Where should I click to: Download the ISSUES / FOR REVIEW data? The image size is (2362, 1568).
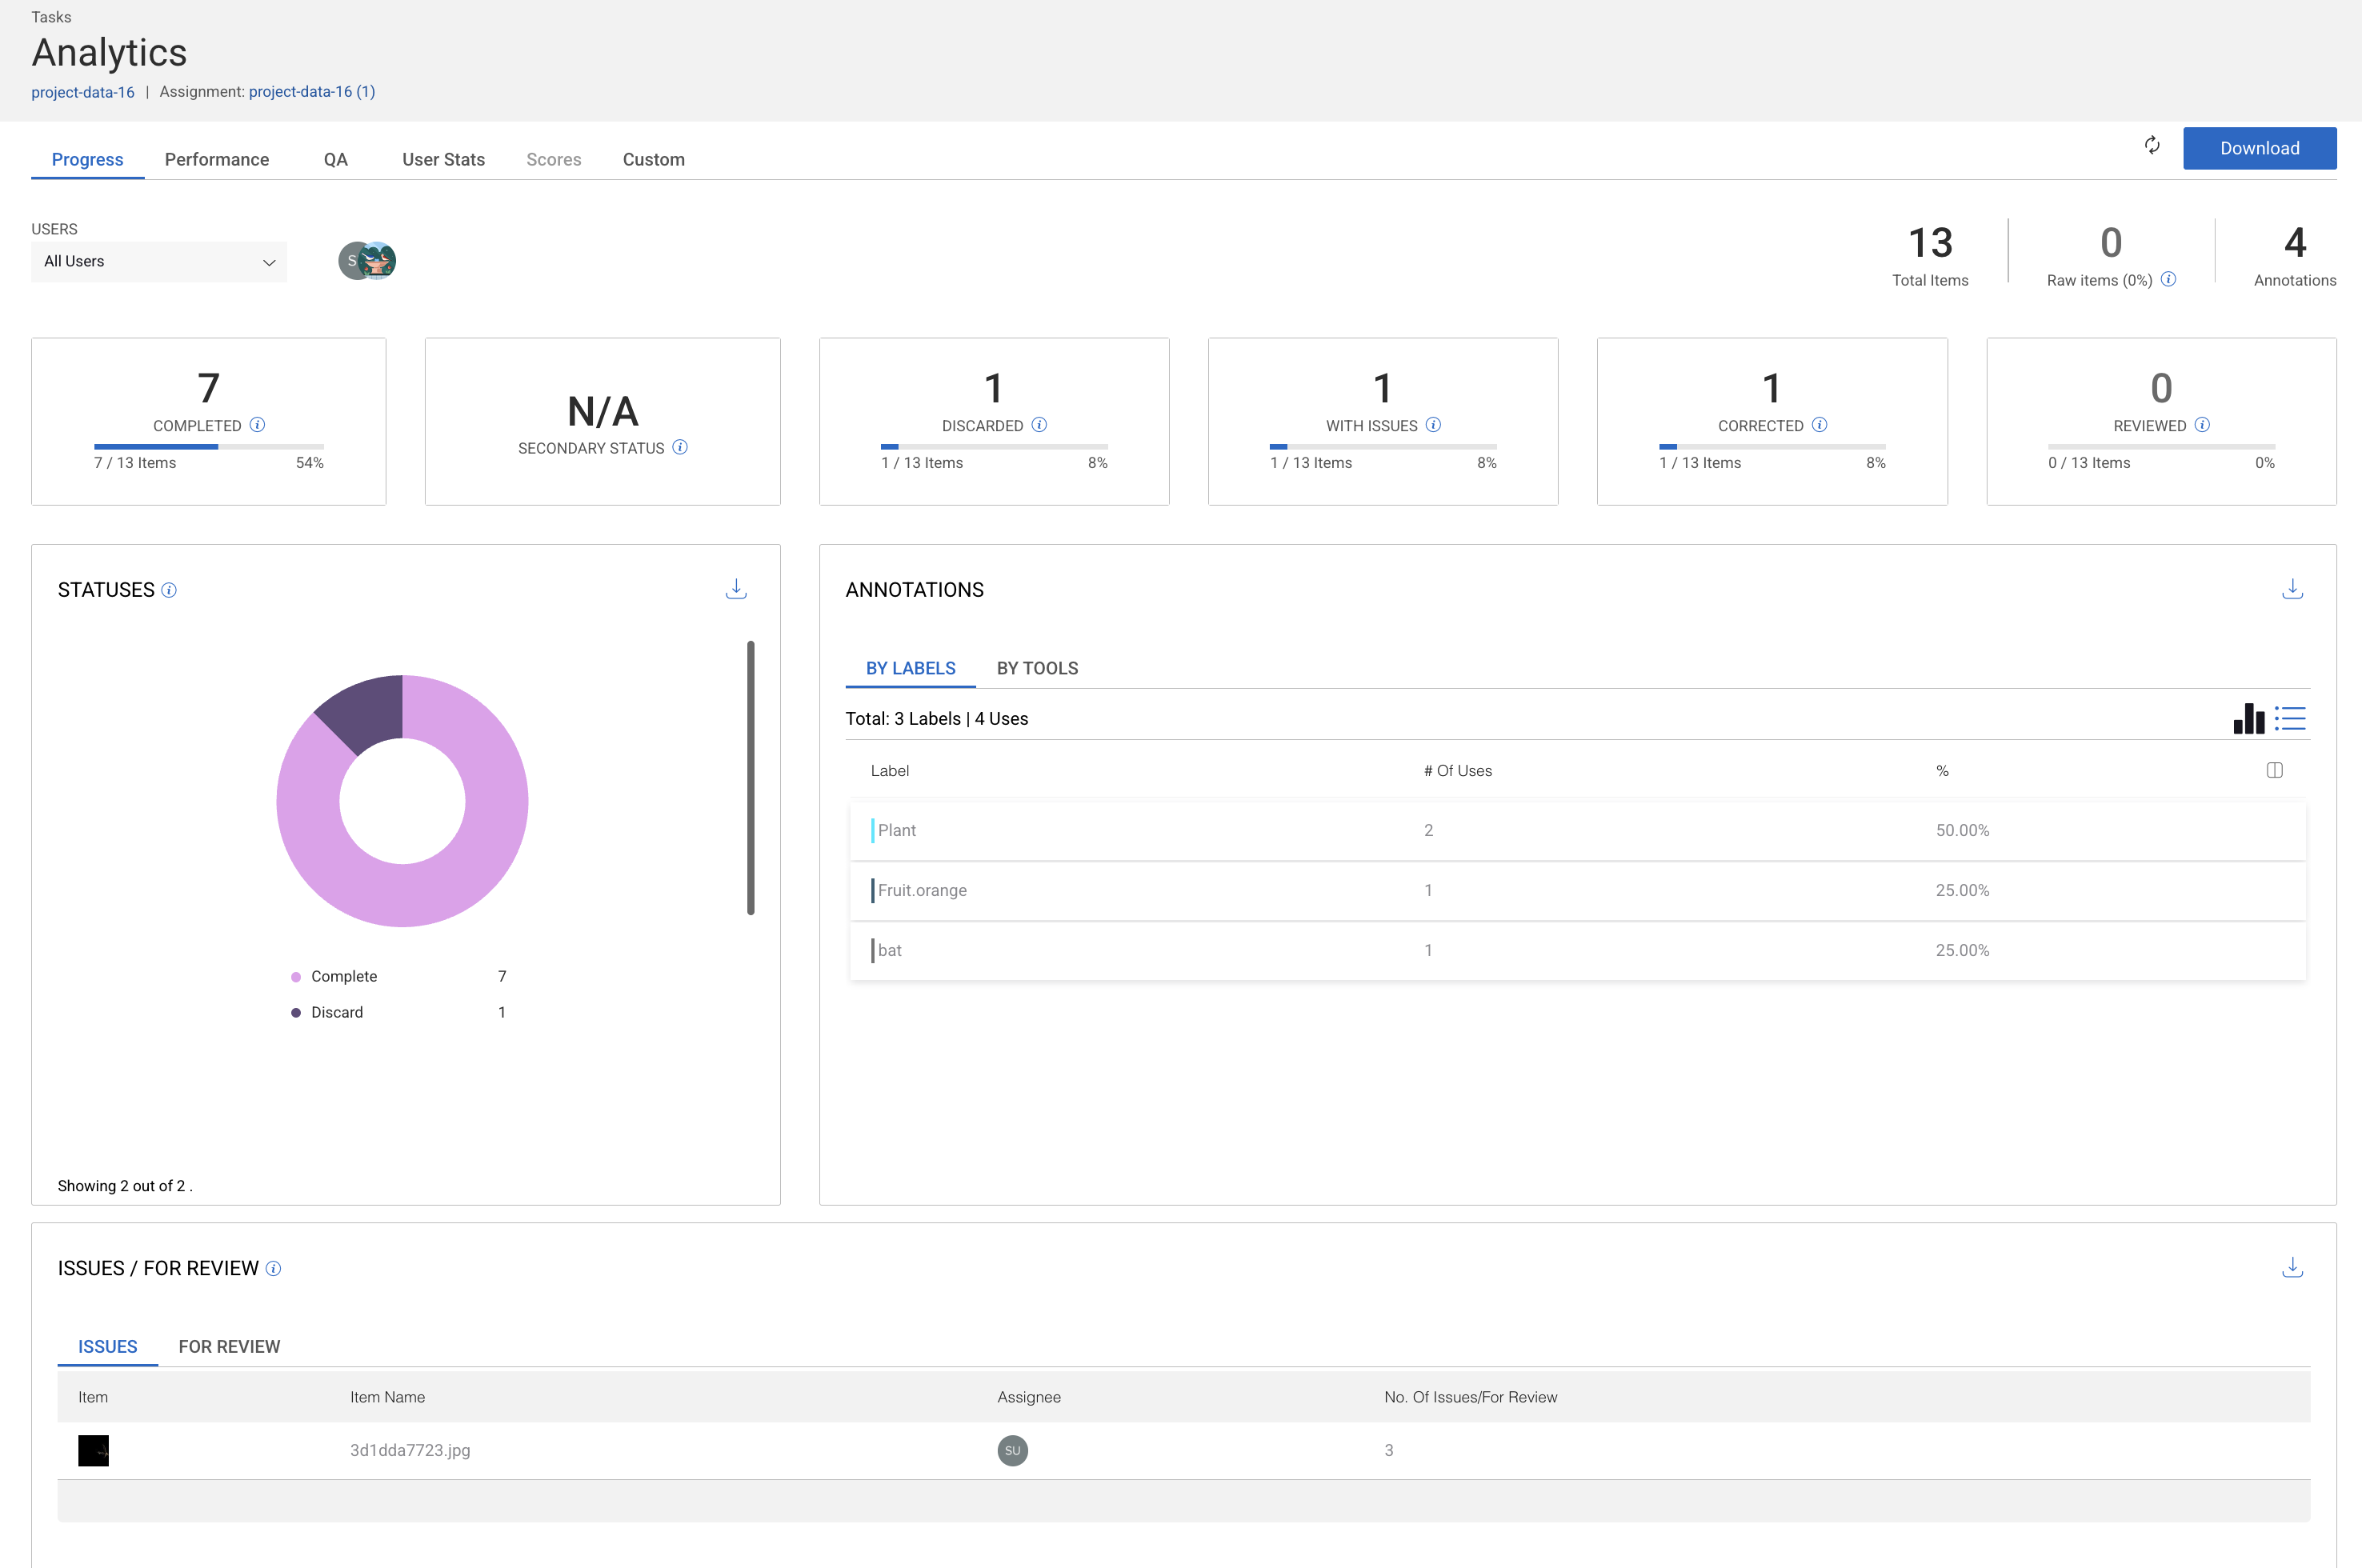[x=2292, y=1267]
